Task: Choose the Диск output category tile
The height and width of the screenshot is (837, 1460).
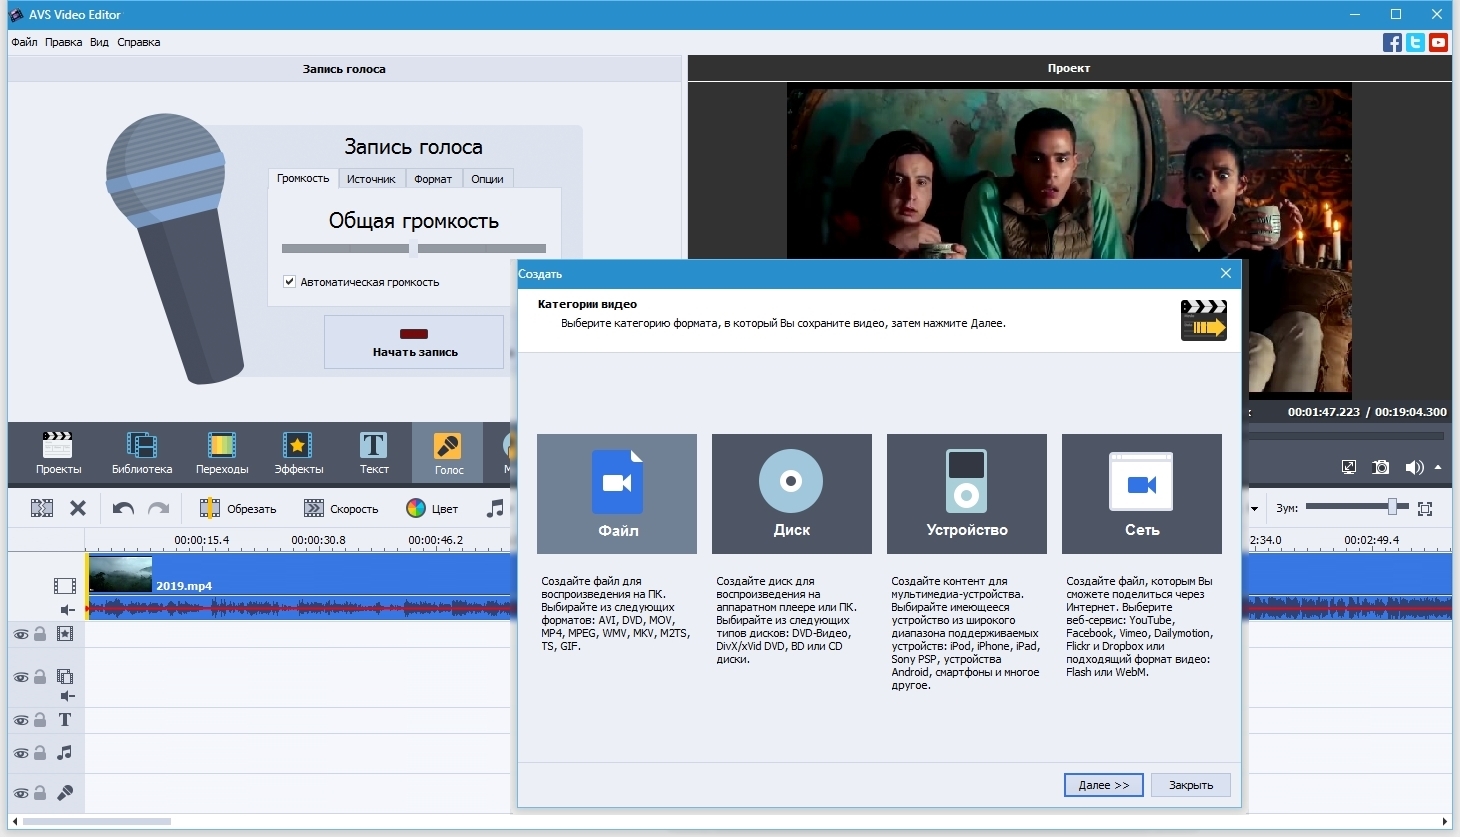Action: click(x=791, y=493)
